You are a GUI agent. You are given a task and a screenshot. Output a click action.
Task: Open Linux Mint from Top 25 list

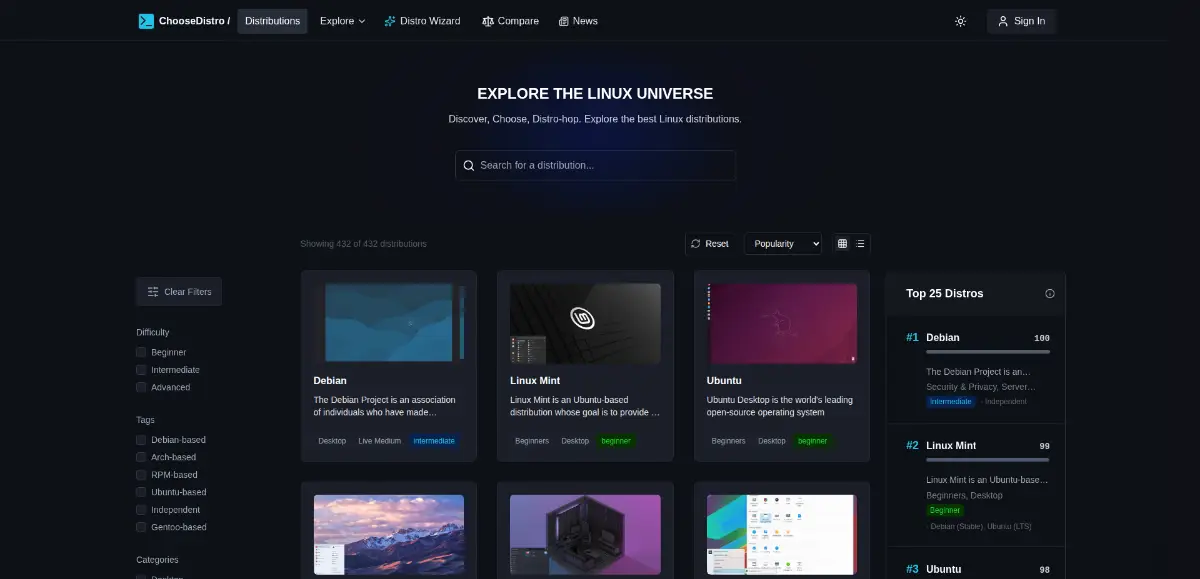952,445
